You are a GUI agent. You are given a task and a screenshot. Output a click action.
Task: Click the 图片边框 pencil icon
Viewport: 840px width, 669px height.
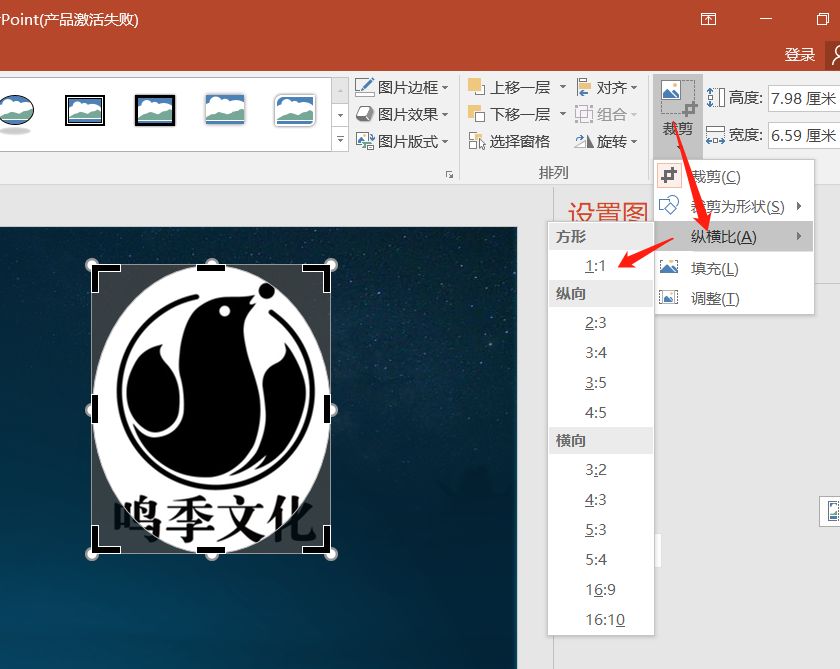(364, 87)
